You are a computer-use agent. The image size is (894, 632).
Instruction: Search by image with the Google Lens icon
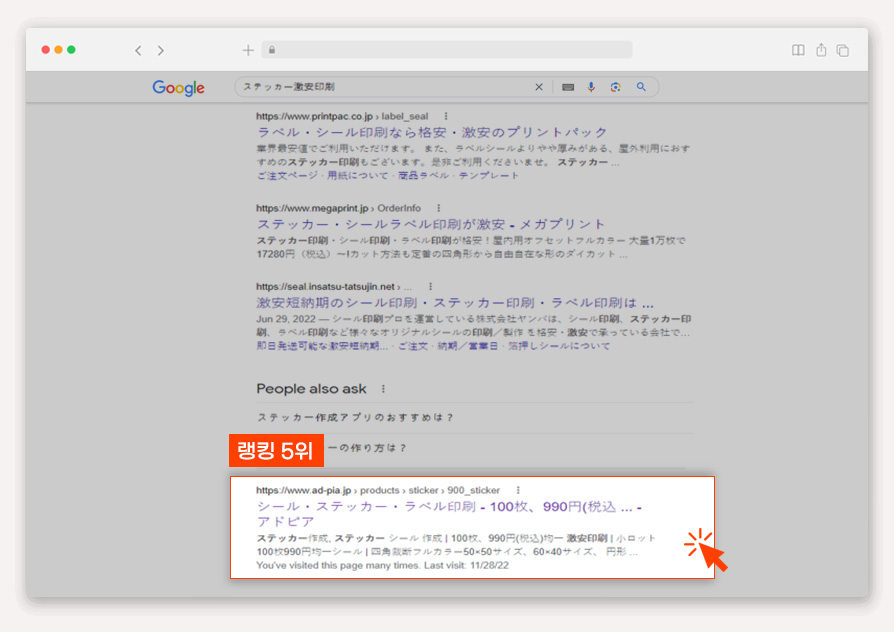615,87
